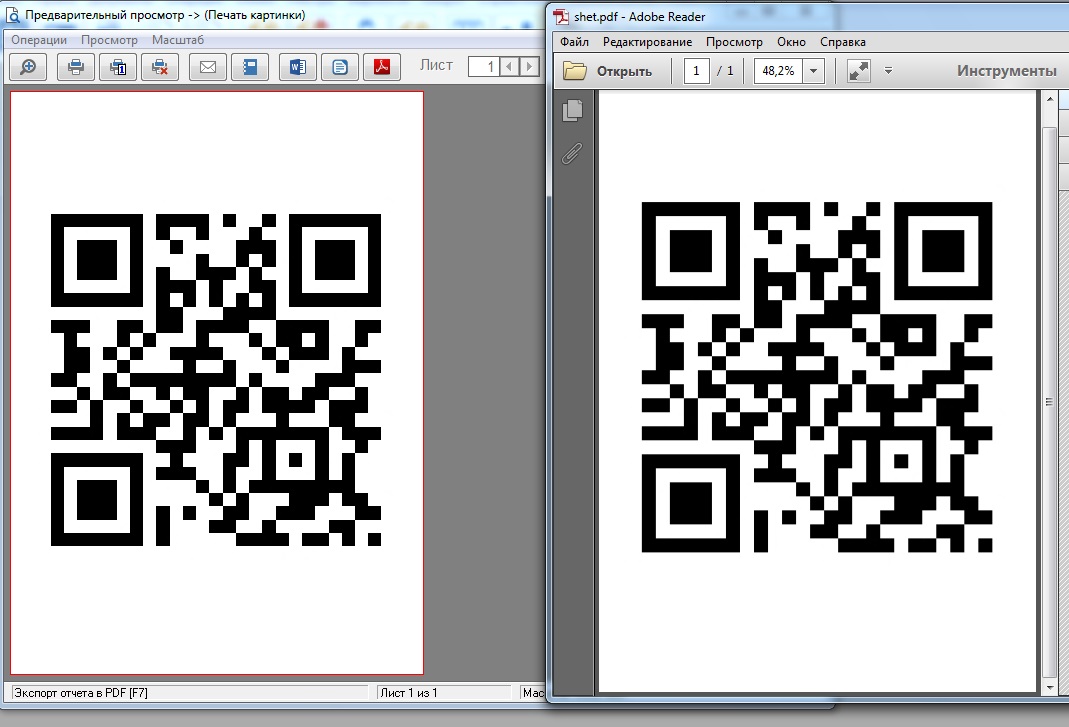Open the zoom percentage dropdown arrow
Viewport: 1069px width, 727px height.
click(x=813, y=71)
